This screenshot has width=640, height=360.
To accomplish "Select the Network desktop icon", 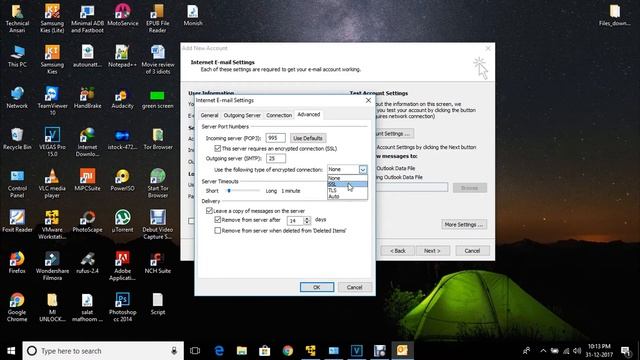I will 17,98.
